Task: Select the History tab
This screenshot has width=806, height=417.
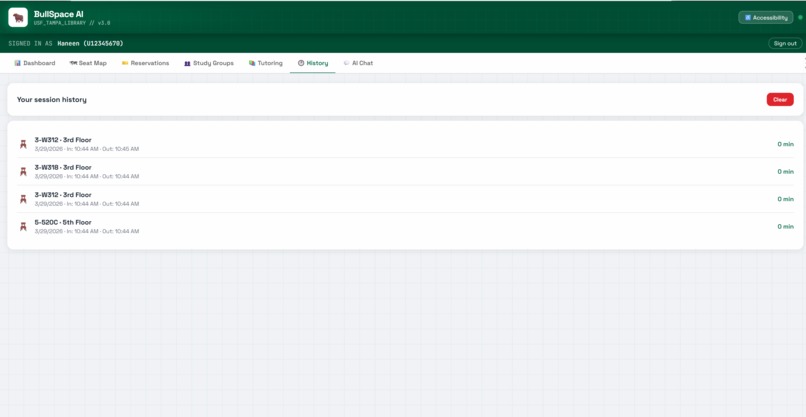Action: tap(313, 63)
